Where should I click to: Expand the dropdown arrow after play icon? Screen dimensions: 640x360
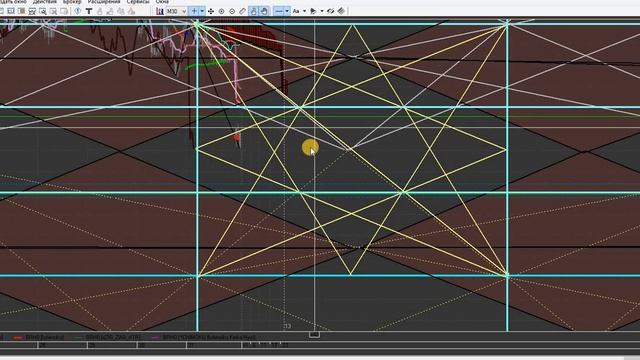pos(322,11)
